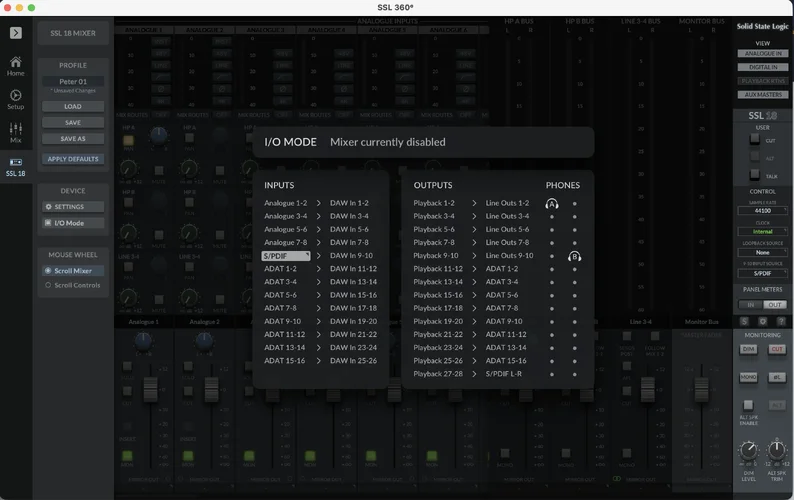
Task: Toggle the USER CUT switch
Action: 755,139
